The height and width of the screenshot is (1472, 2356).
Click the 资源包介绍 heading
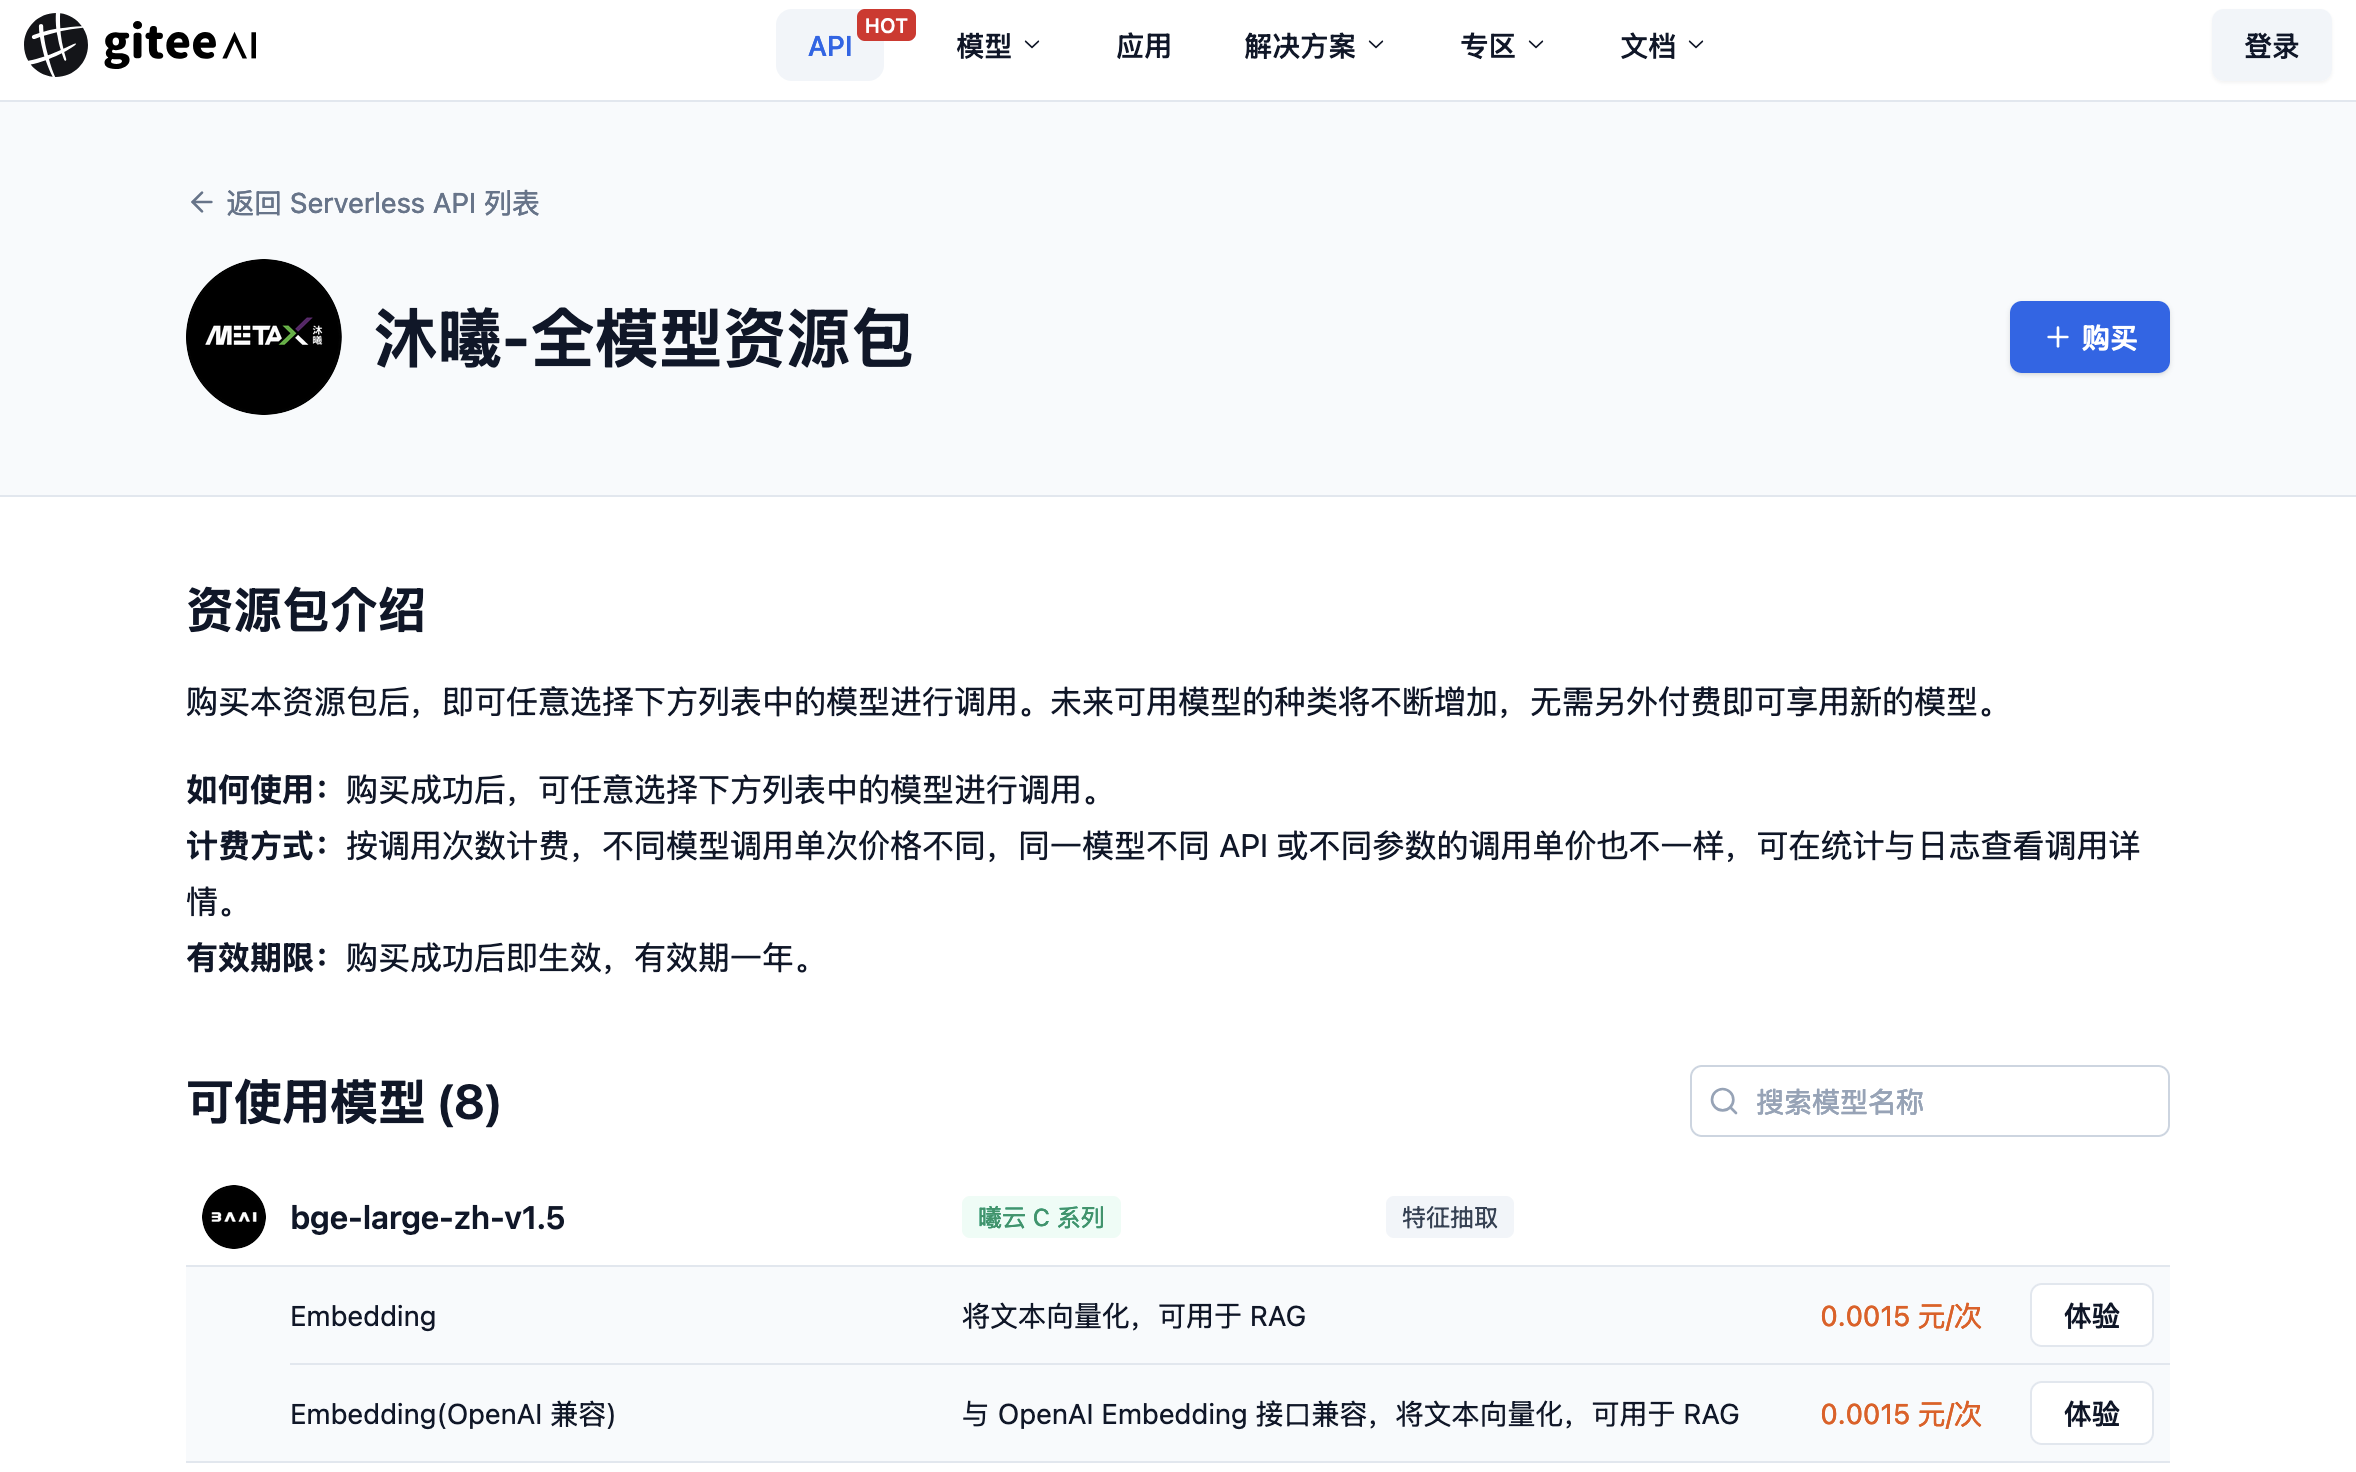click(x=306, y=610)
